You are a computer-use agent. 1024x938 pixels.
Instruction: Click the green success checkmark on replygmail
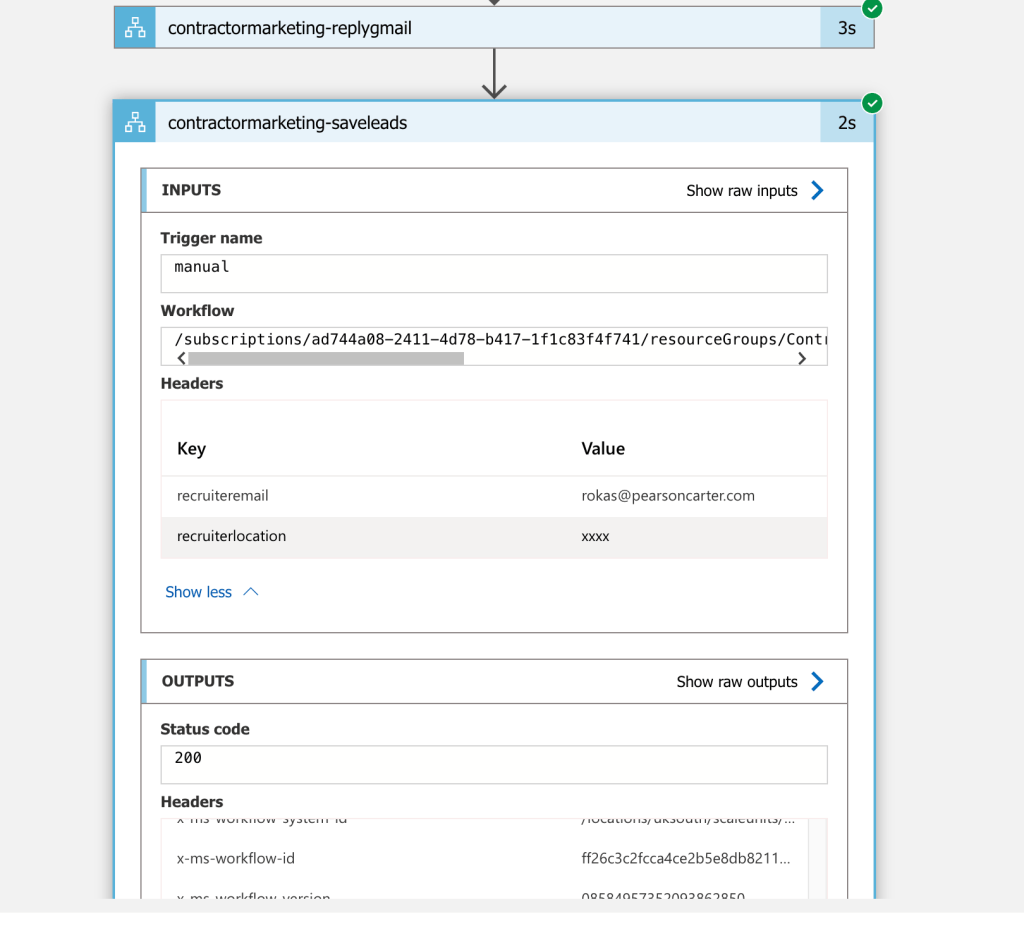click(872, 8)
